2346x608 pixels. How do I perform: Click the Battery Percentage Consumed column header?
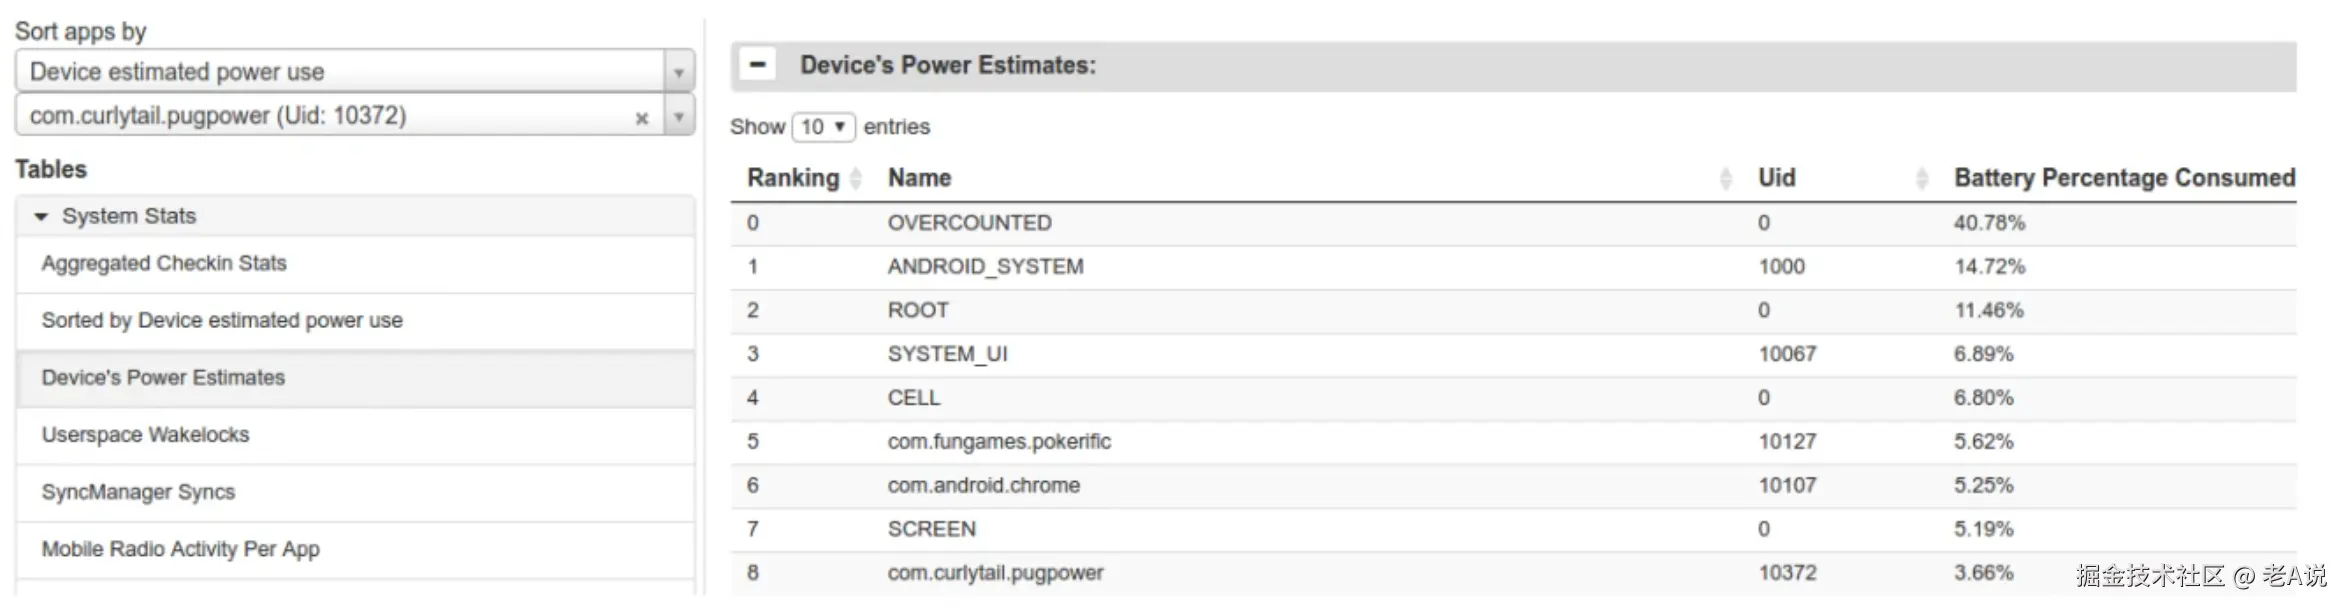tap(2124, 178)
